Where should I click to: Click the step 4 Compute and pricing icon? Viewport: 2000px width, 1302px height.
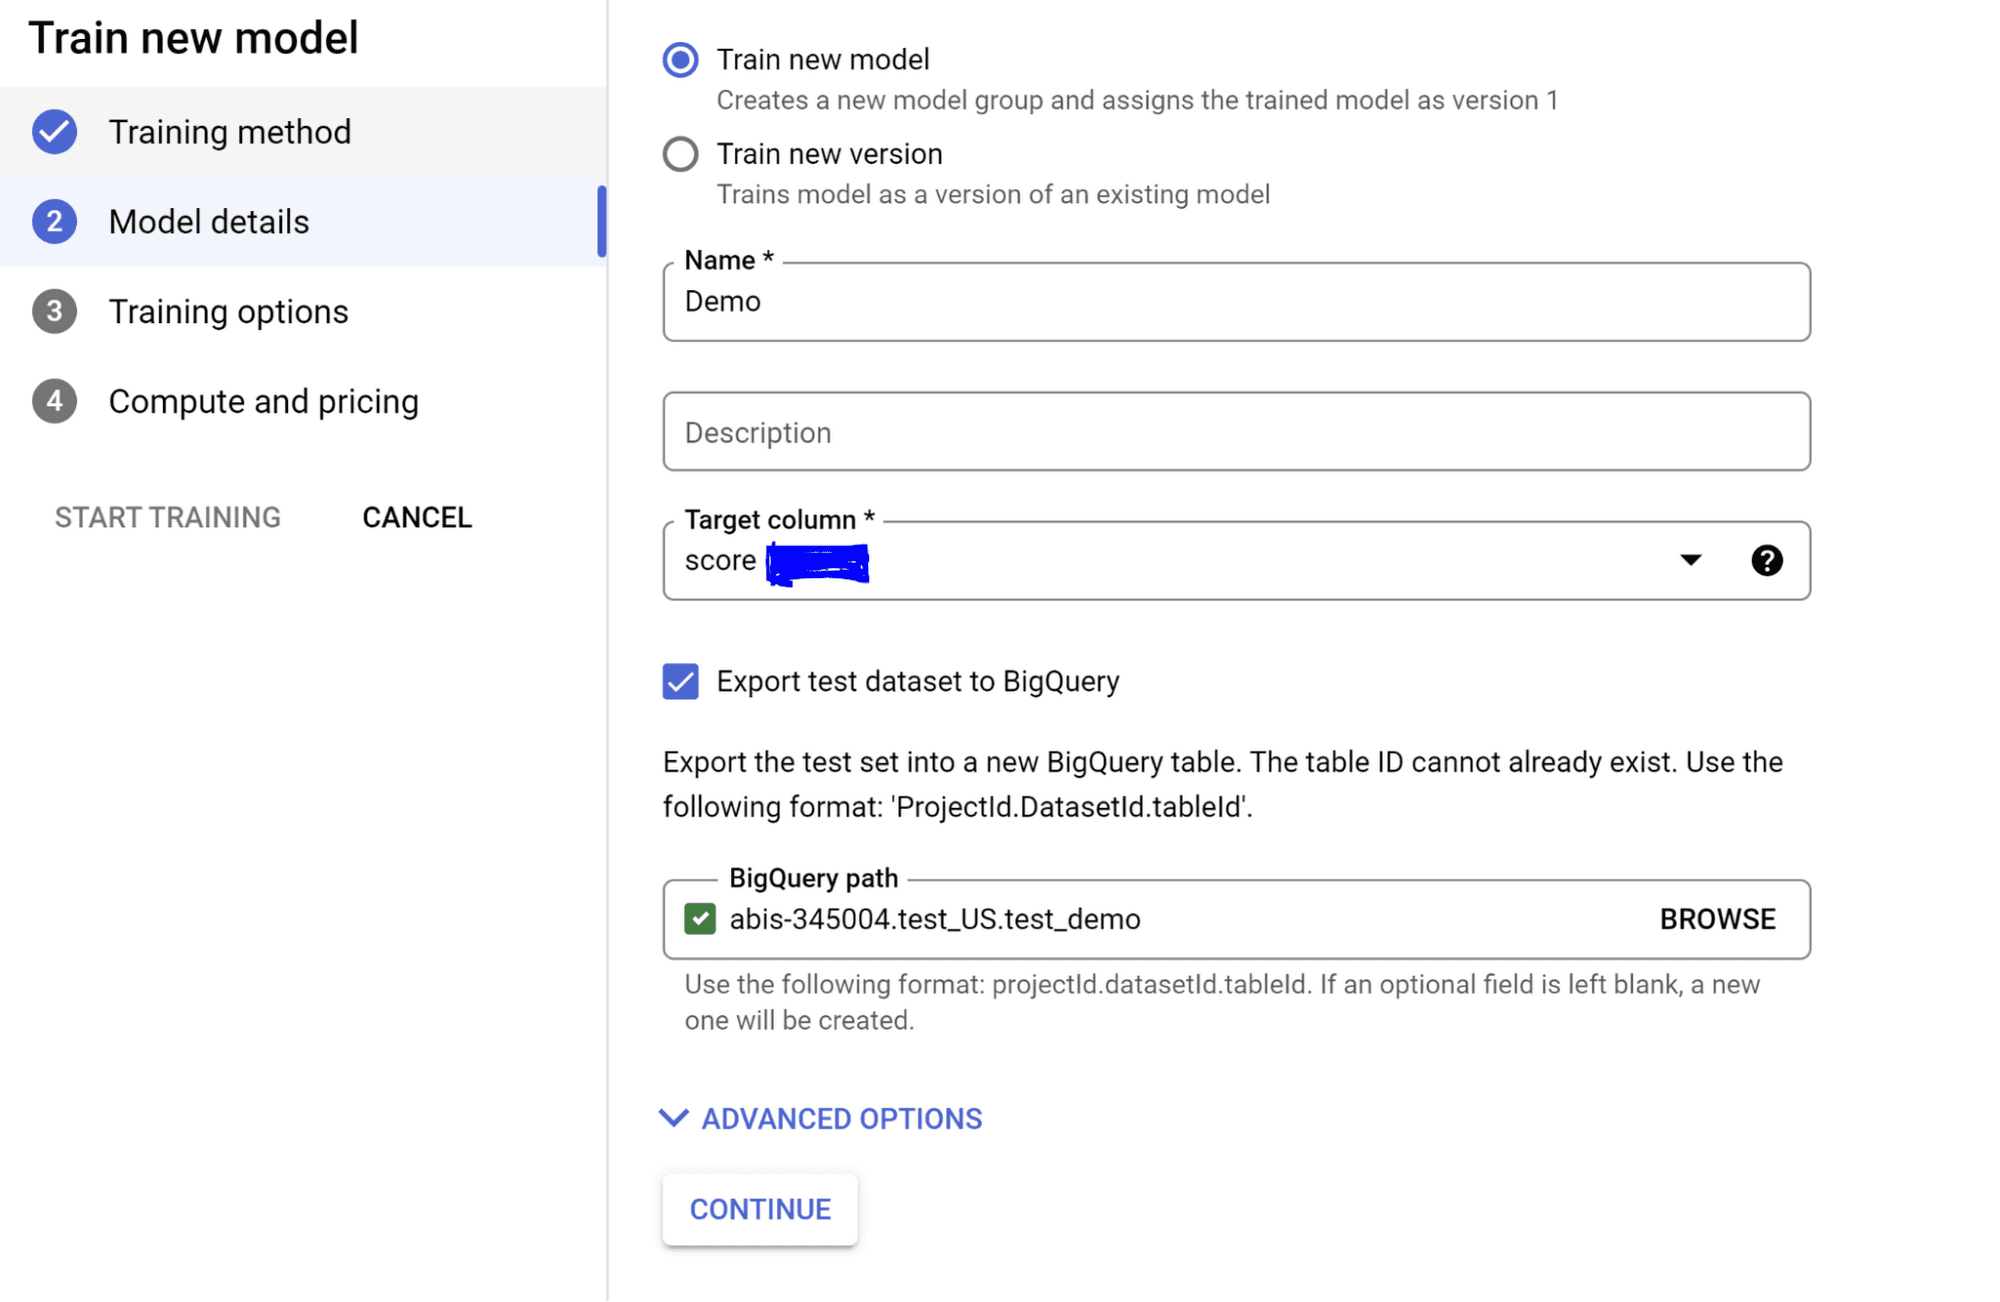[54, 402]
